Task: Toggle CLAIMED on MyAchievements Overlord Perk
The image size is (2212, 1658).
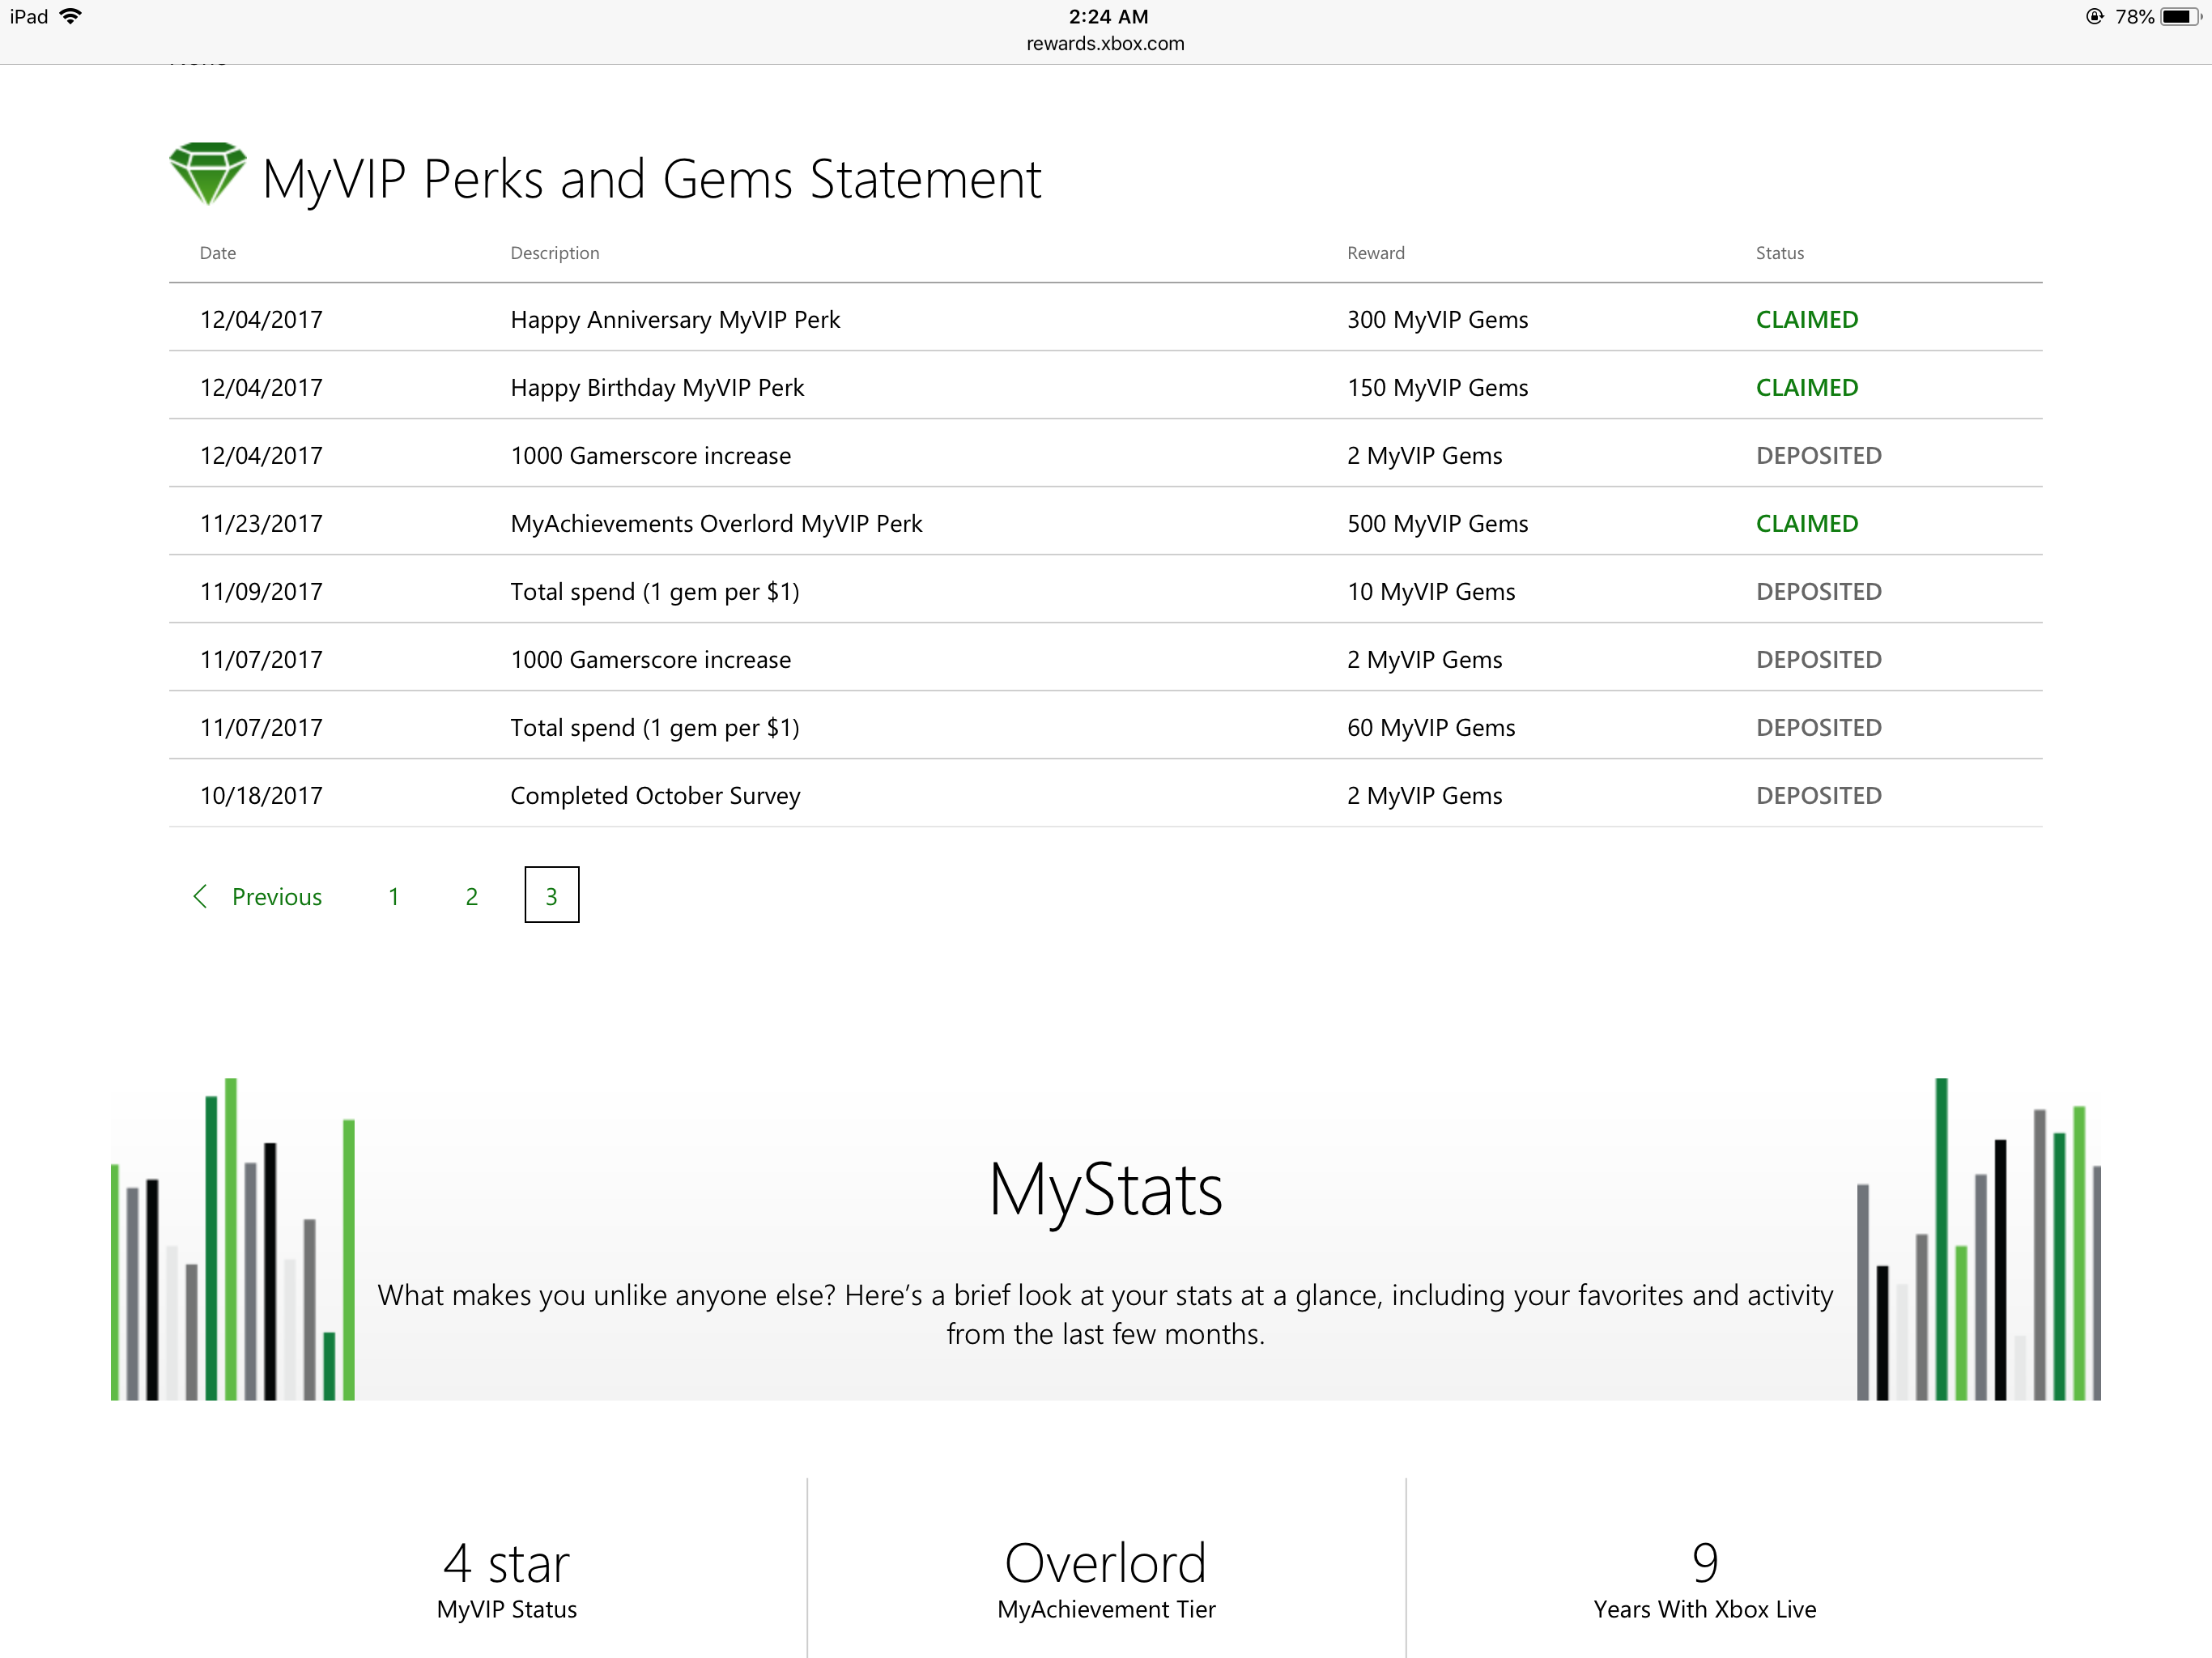Action: pos(1810,521)
